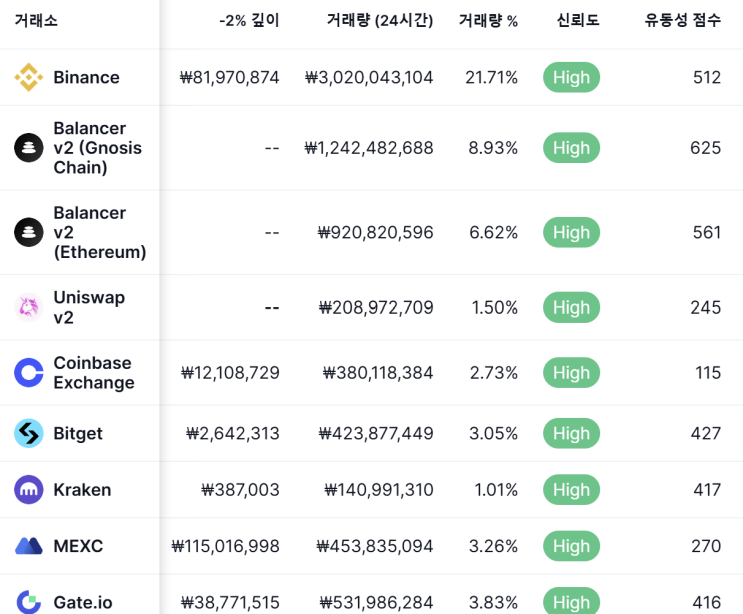Click the Balancer v2 Ethereum logo icon

pos(29,233)
